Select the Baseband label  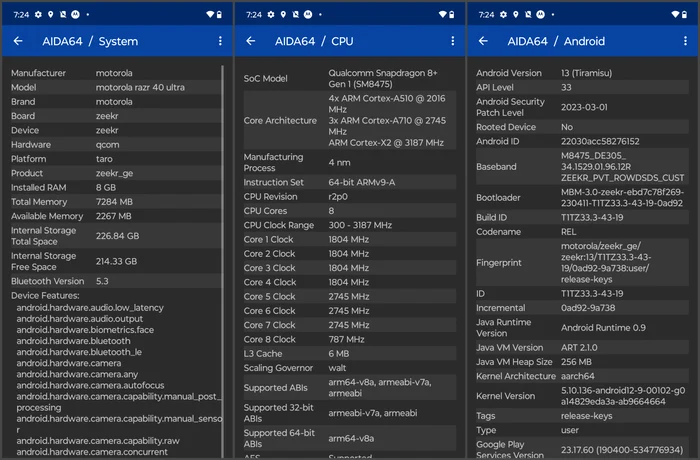click(x=496, y=167)
